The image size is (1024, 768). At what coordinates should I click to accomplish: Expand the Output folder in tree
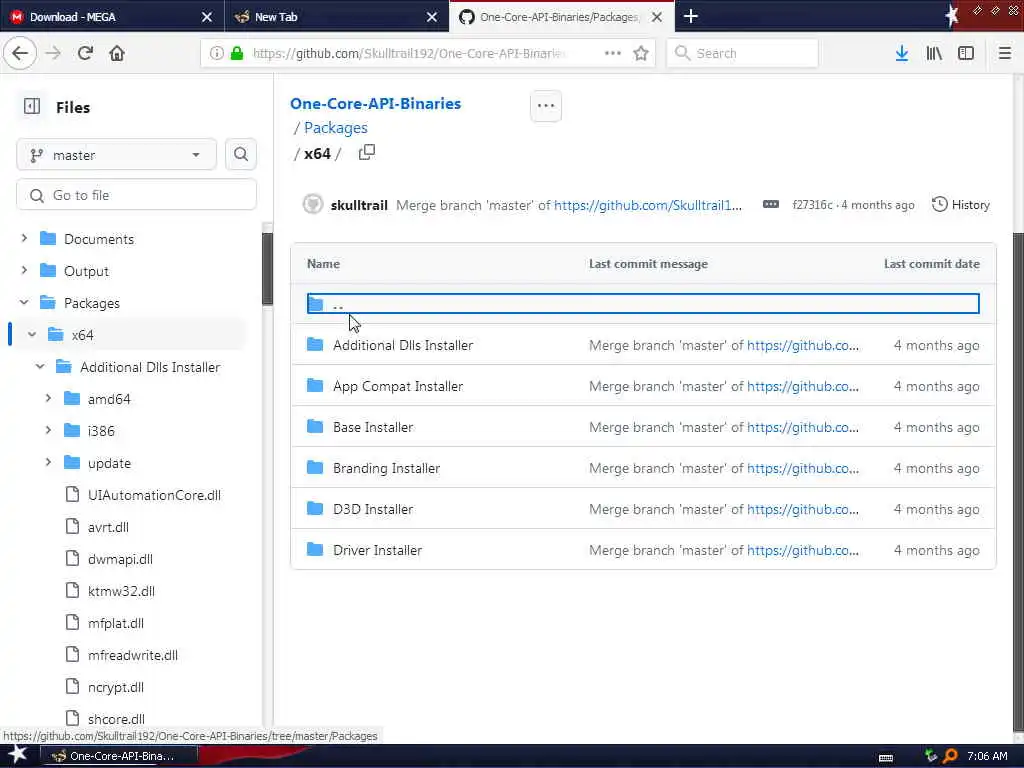(24, 270)
